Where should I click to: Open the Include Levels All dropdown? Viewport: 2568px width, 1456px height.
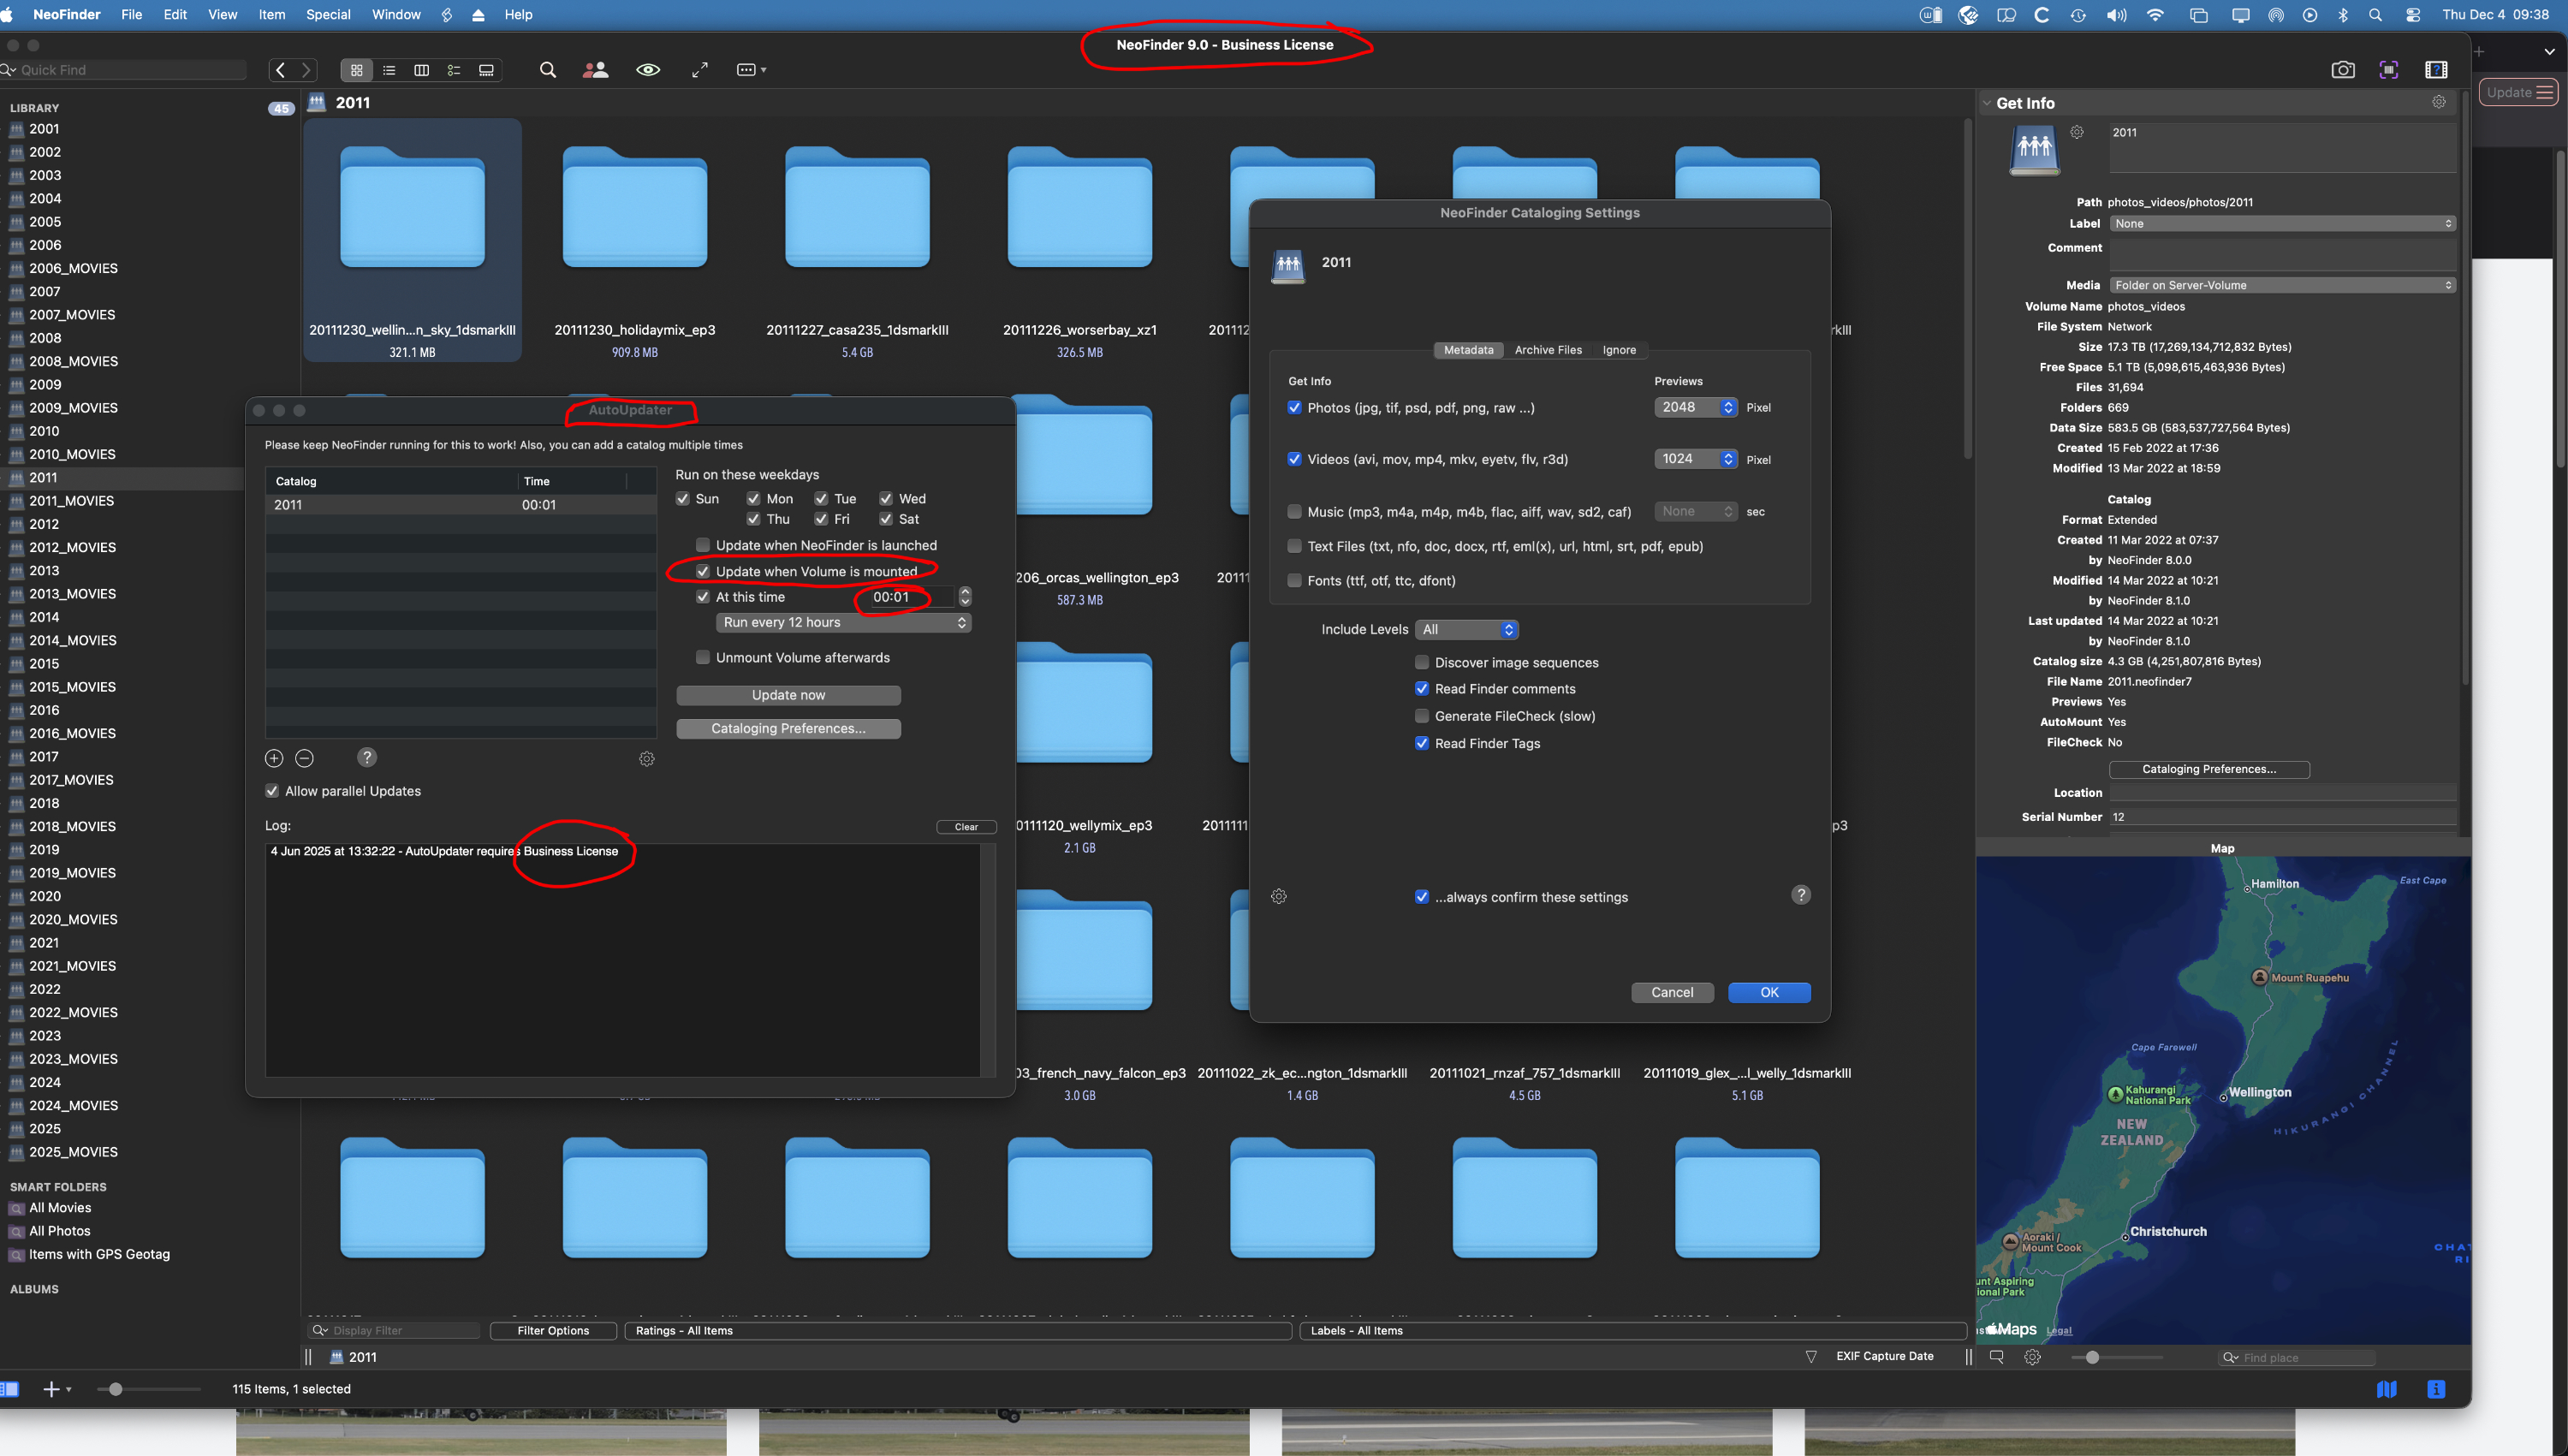click(1468, 629)
